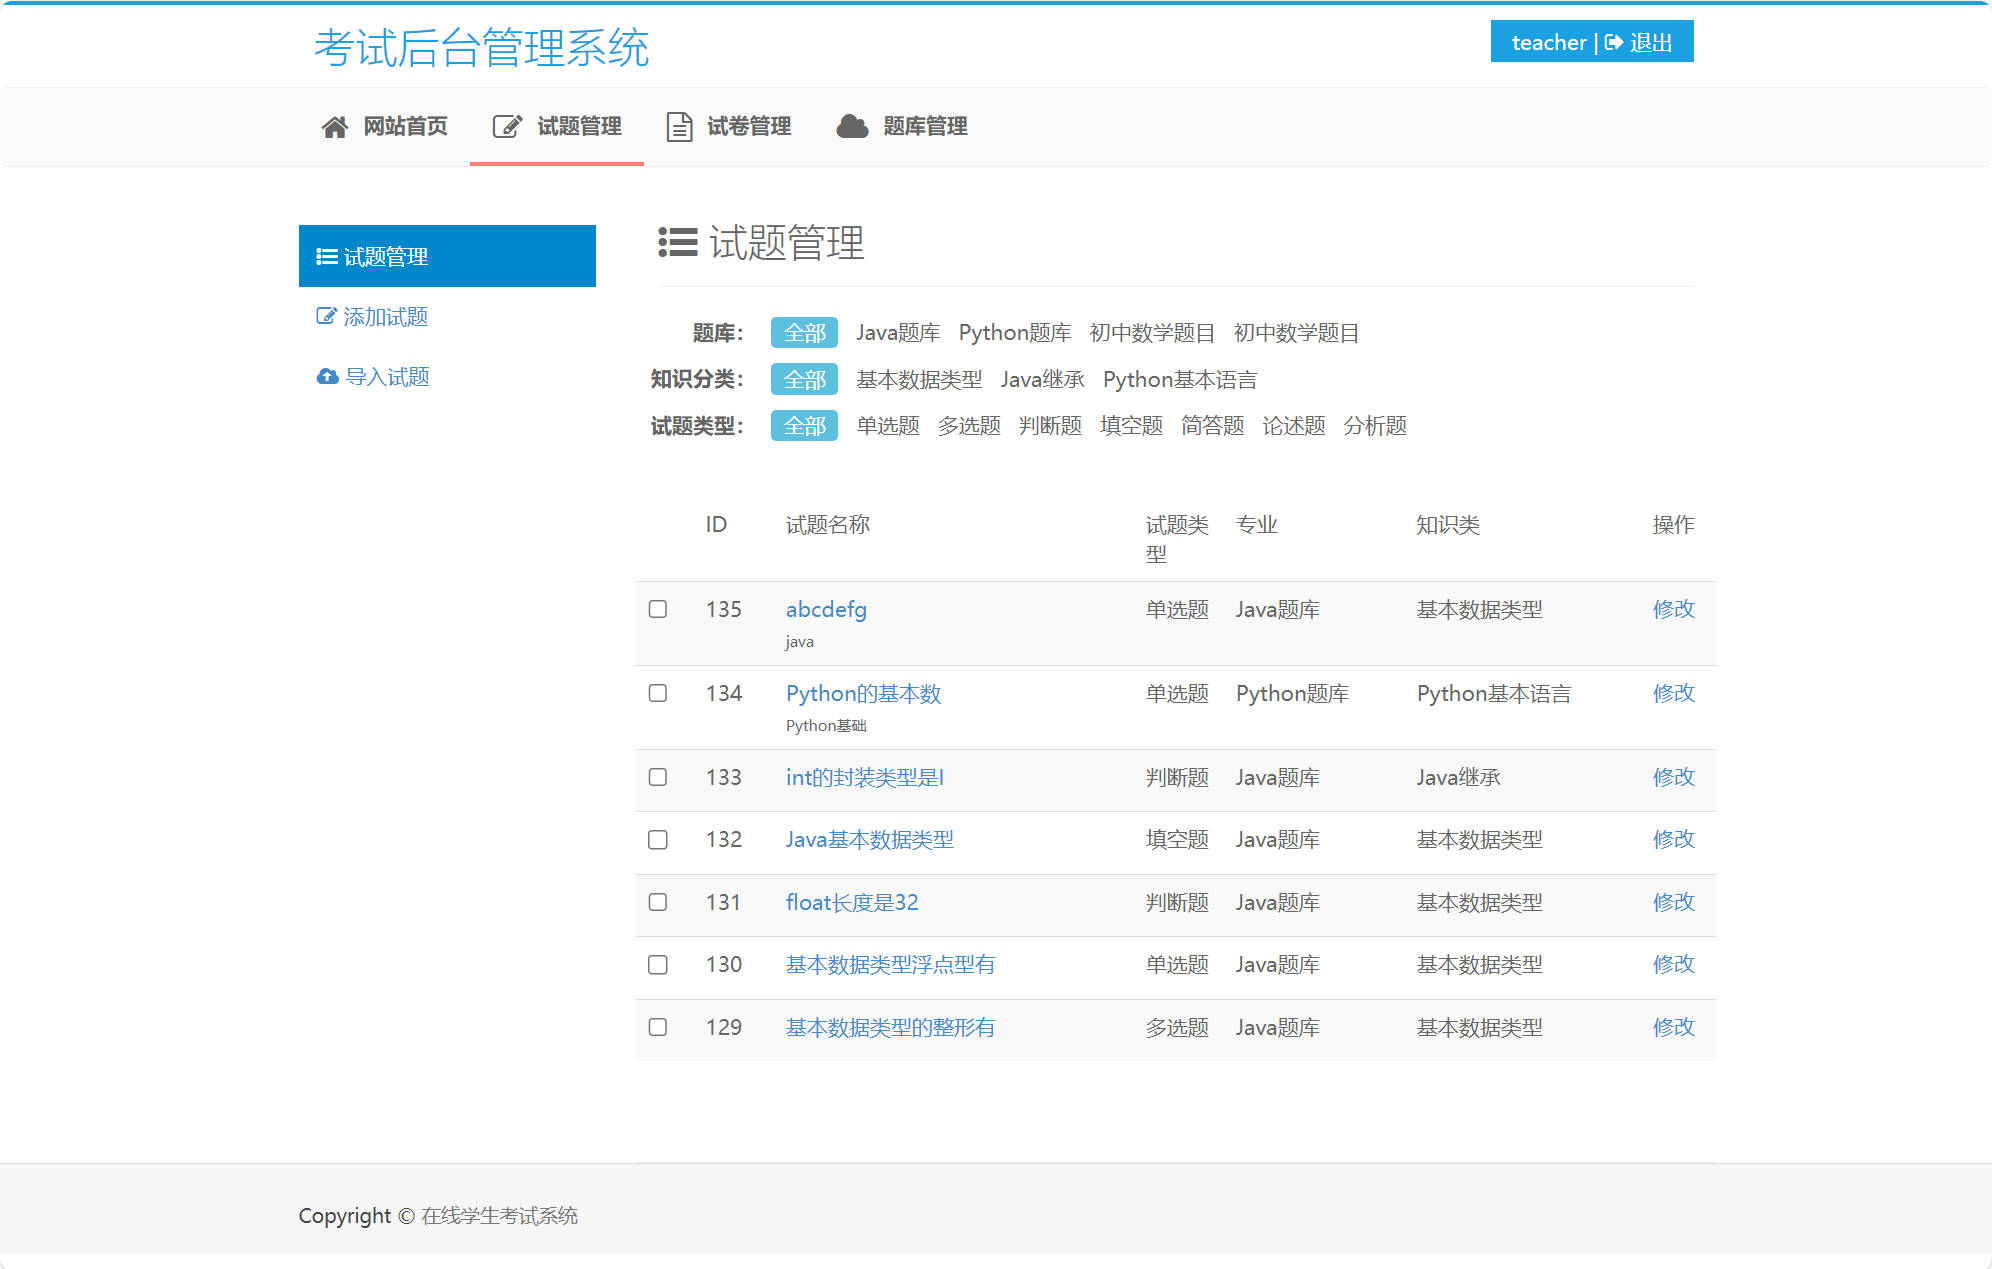The image size is (1992, 1269).
Task: Open the 题库管理 menu item
Action: (x=924, y=126)
